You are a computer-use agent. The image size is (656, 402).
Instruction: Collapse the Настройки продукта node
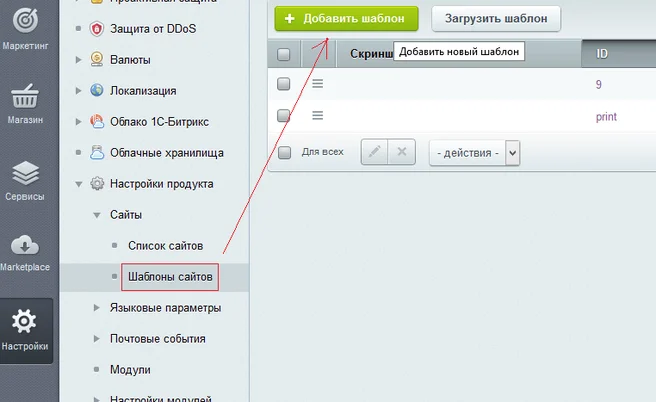pyautogui.click(x=78, y=184)
